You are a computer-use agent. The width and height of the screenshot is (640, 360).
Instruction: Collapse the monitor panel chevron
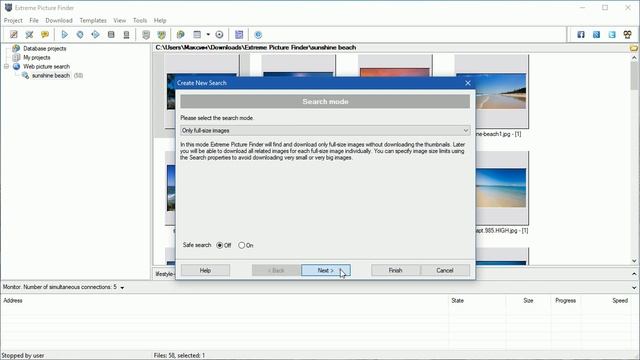[634, 287]
